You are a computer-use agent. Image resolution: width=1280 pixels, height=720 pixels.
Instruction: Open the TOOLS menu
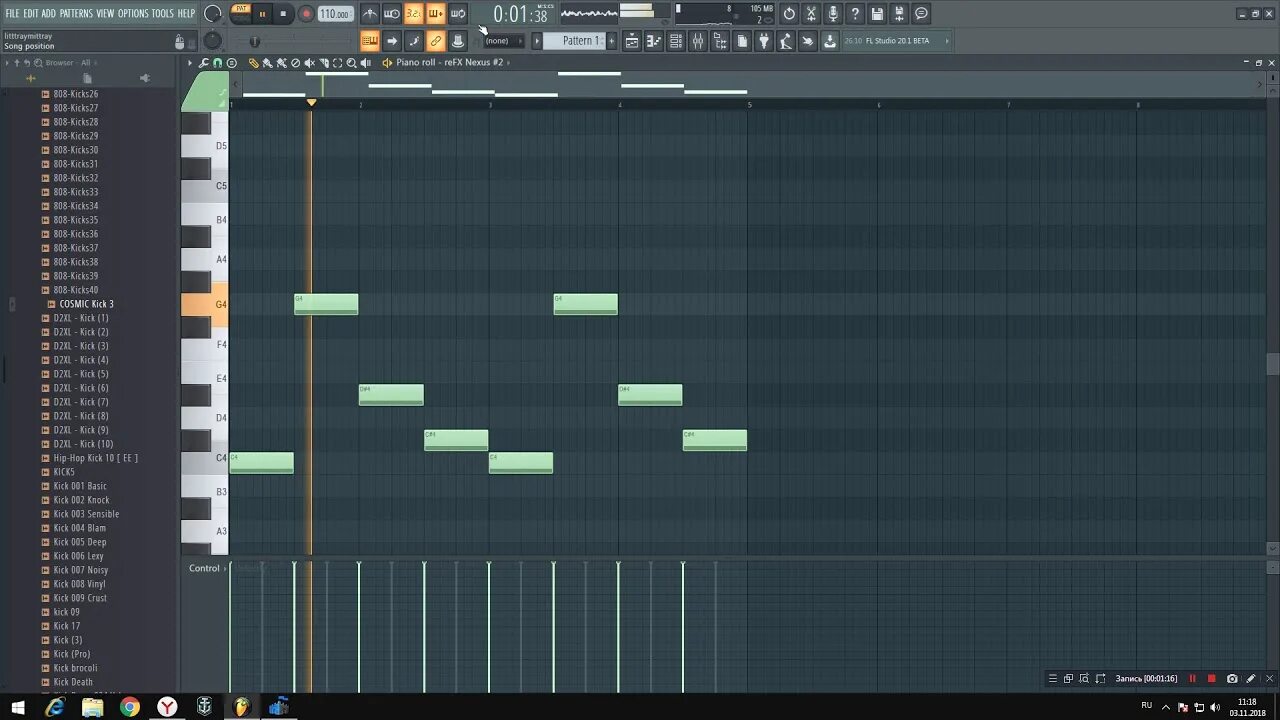tap(163, 13)
